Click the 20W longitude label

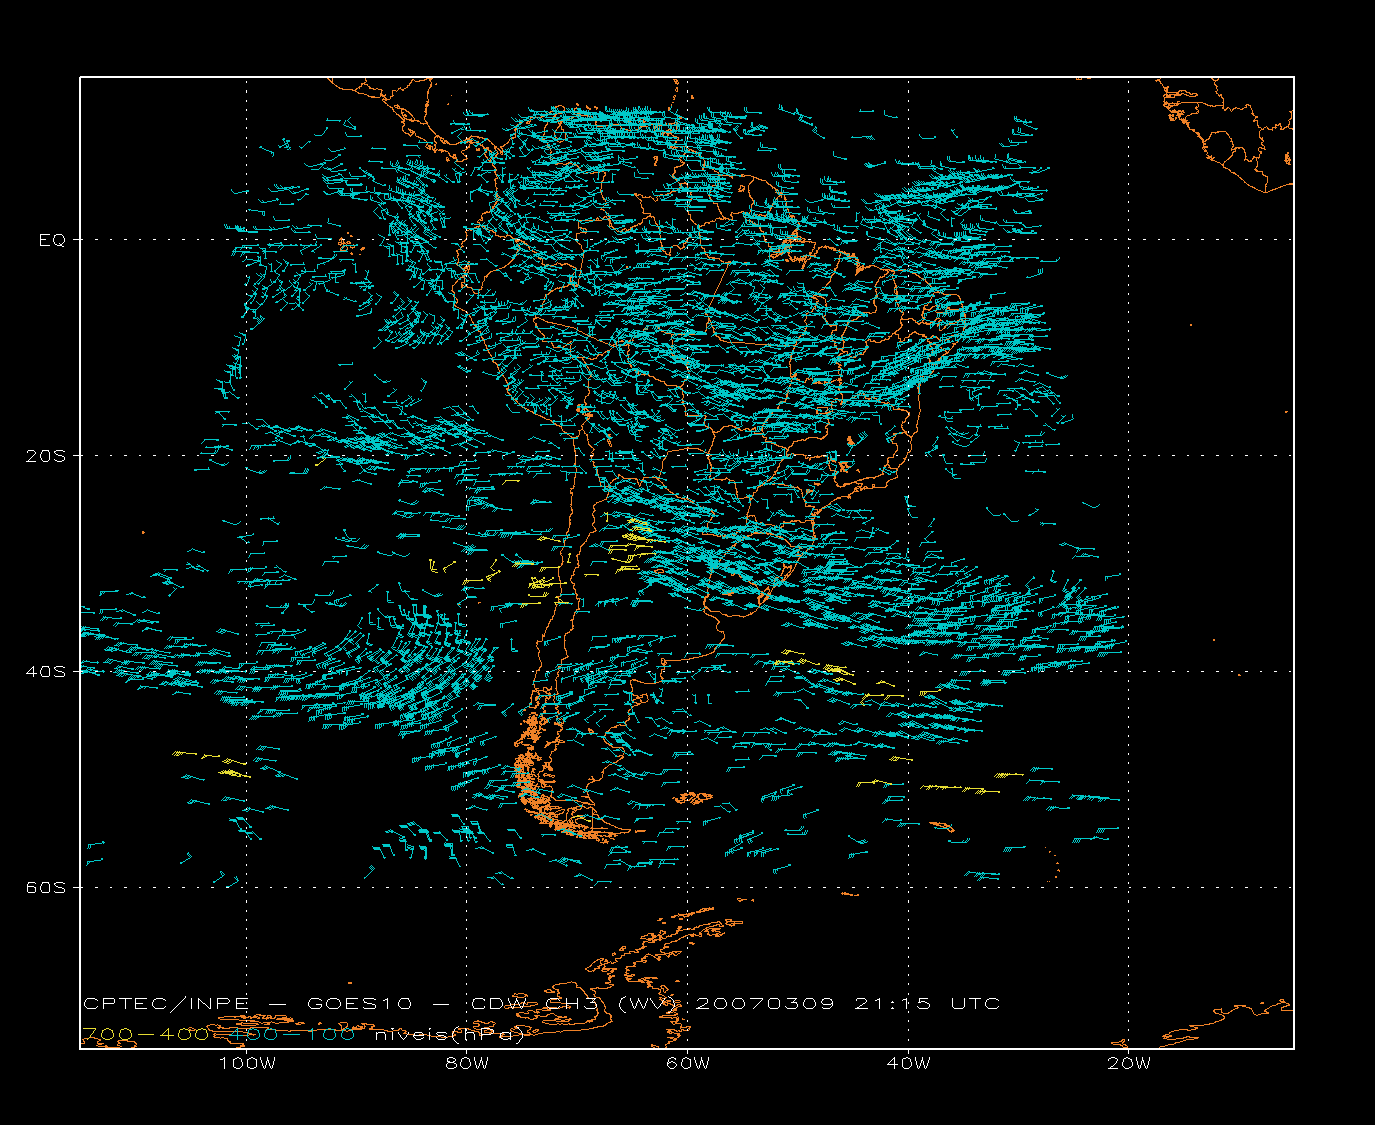[1129, 1063]
